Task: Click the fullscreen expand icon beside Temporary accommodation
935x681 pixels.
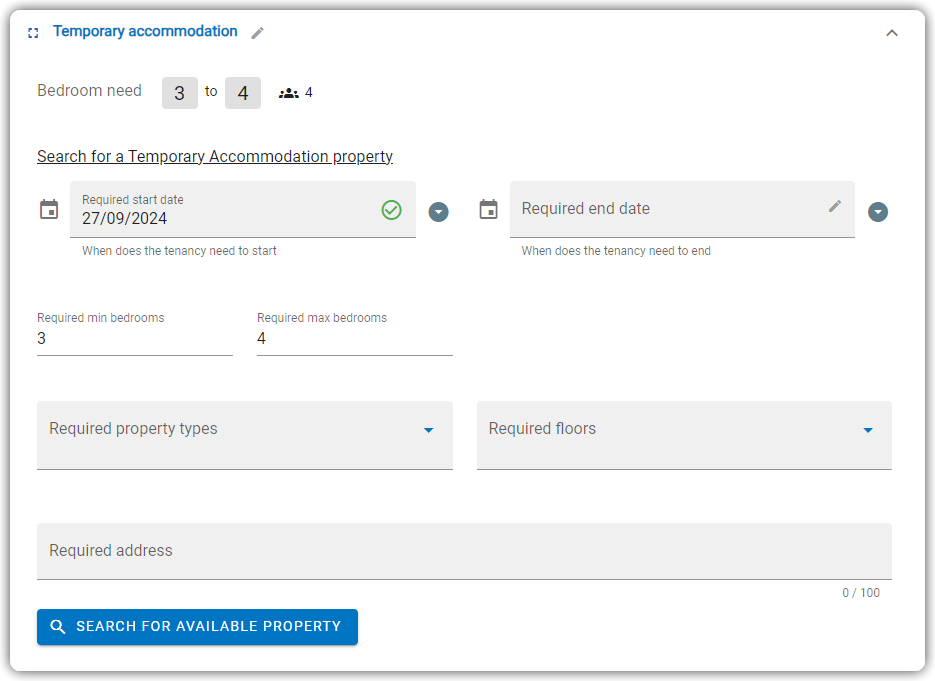Action: point(33,33)
